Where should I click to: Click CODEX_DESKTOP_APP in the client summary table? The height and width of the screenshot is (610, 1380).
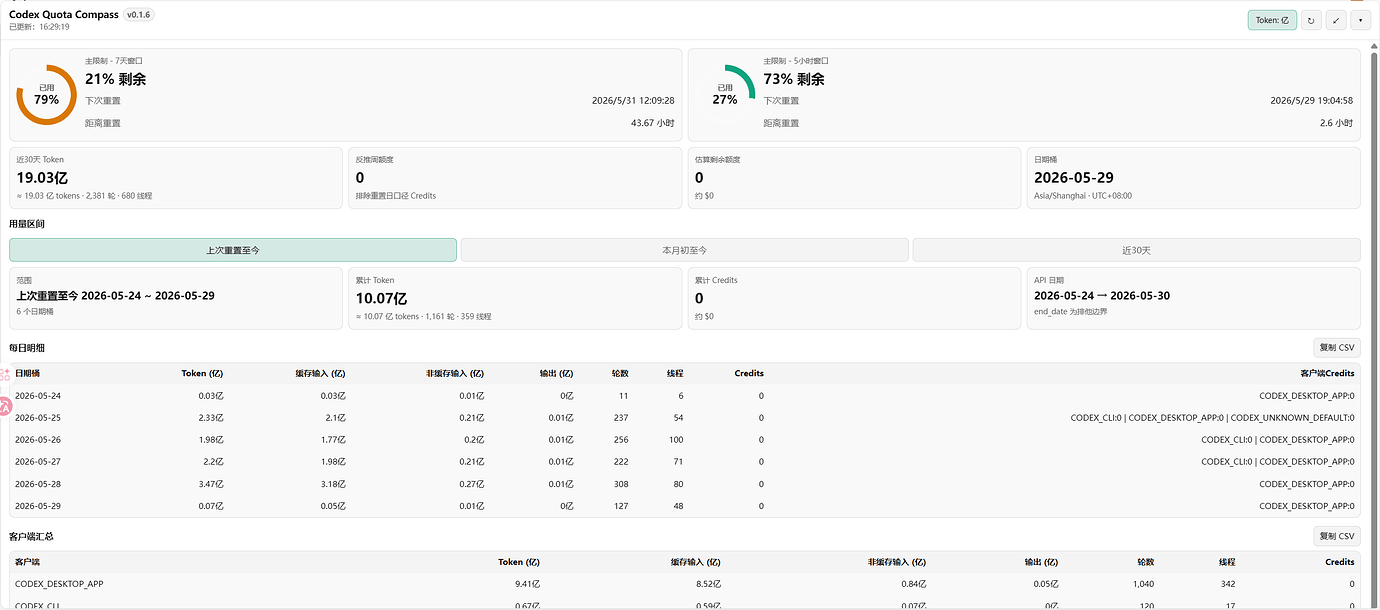tap(59, 584)
